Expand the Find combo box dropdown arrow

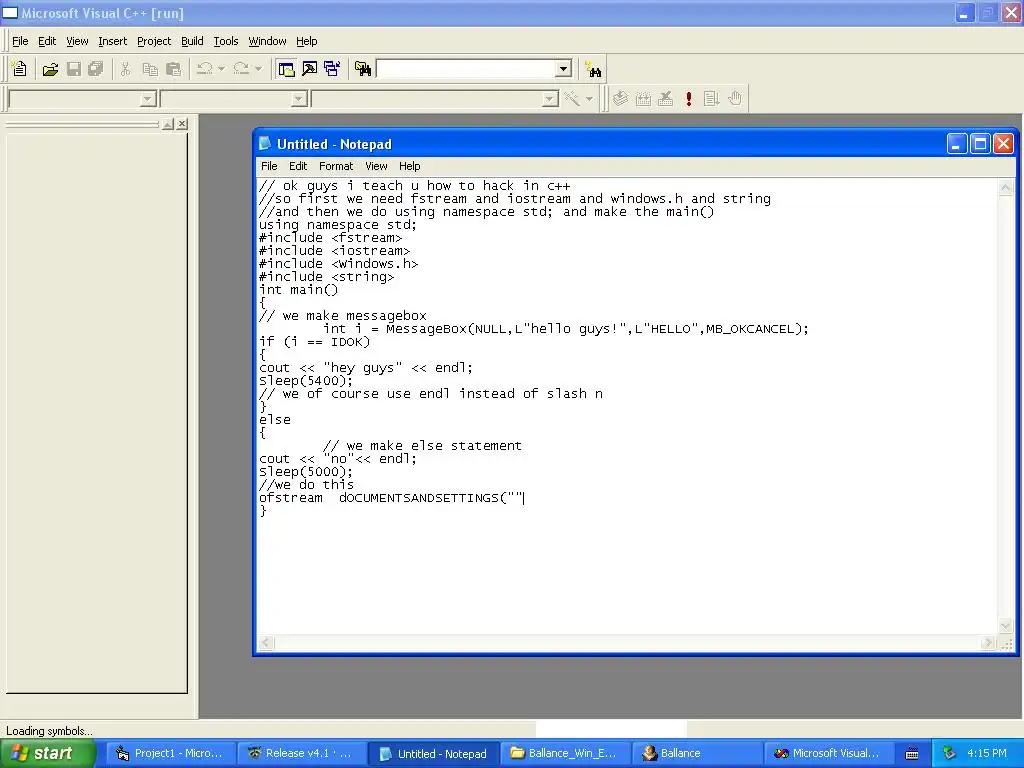pos(564,69)
